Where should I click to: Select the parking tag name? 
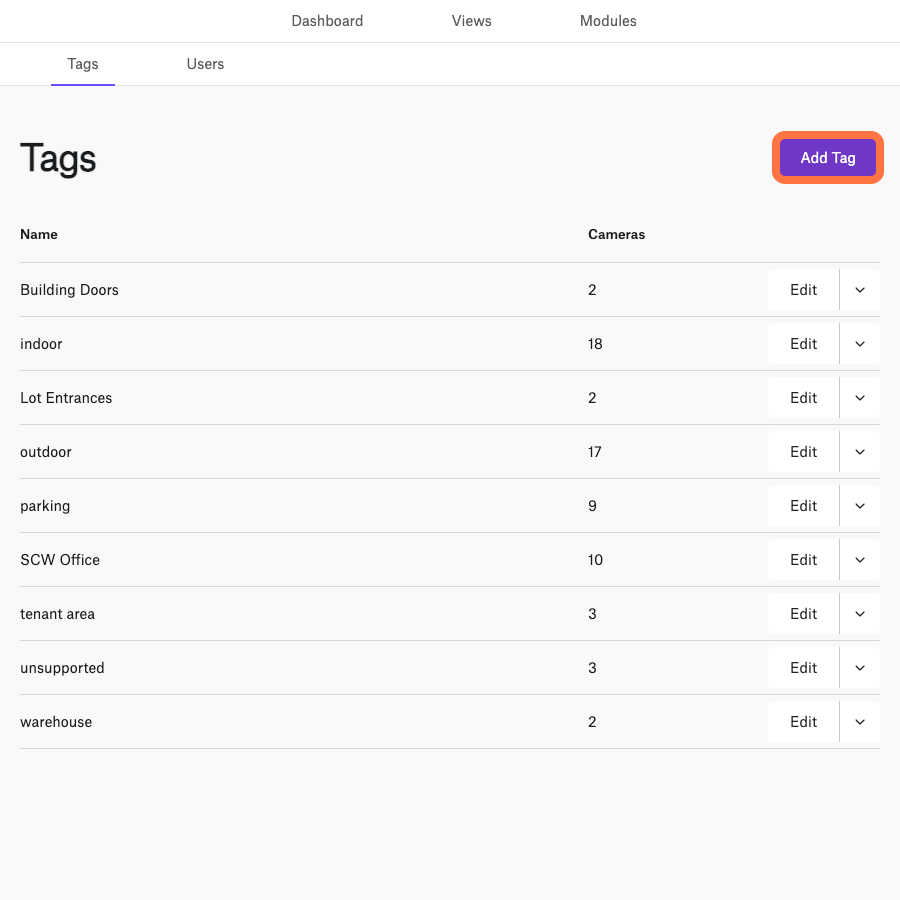[x=45, y=506]
